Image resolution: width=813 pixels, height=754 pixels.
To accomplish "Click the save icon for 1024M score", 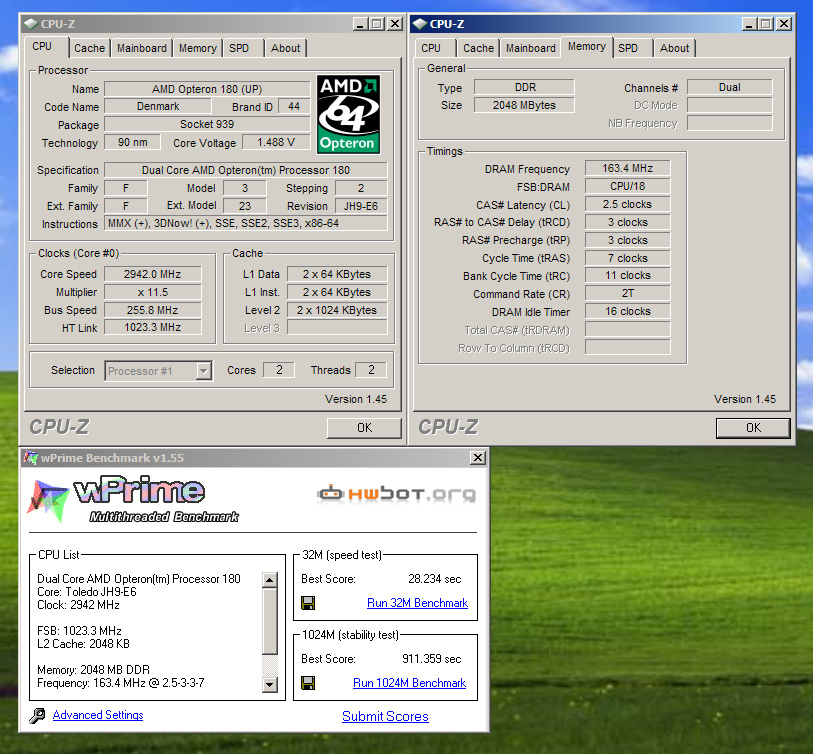I will pyautogui.click(x=308, y=682).
